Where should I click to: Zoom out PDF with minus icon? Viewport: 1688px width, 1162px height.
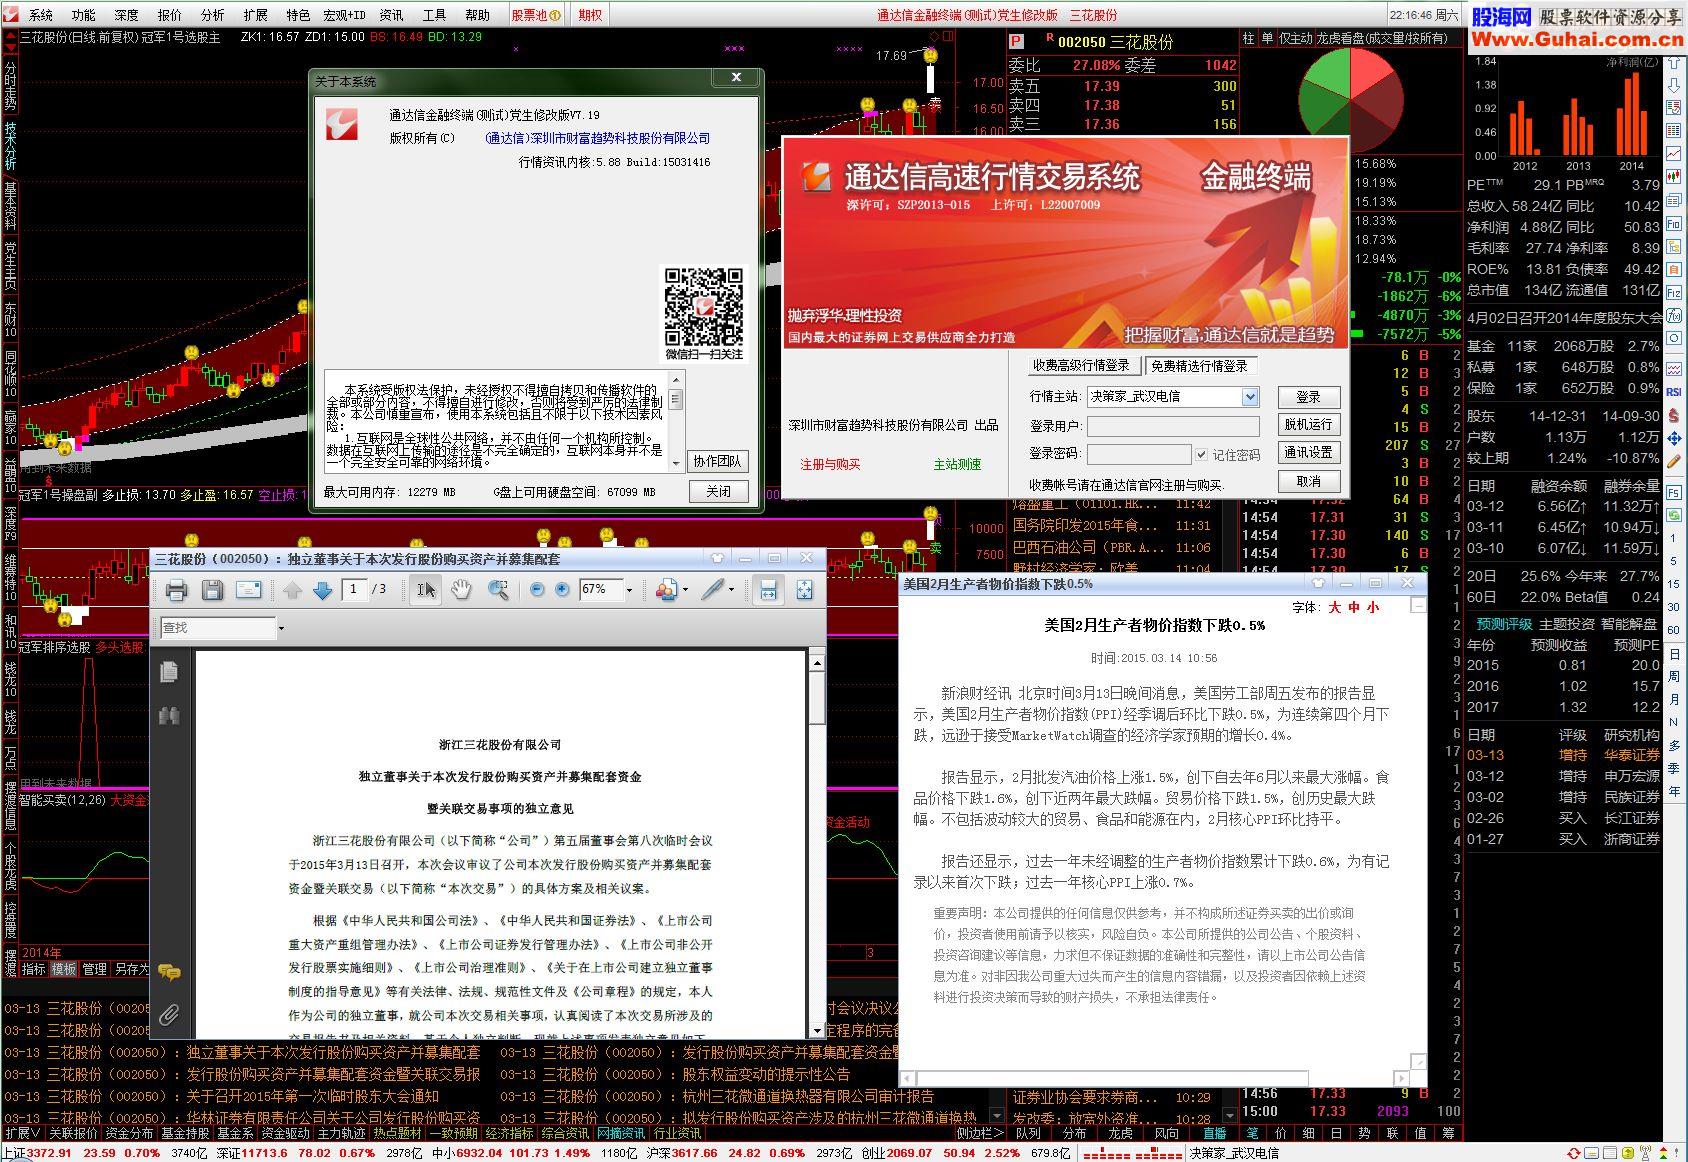(537, 590)
